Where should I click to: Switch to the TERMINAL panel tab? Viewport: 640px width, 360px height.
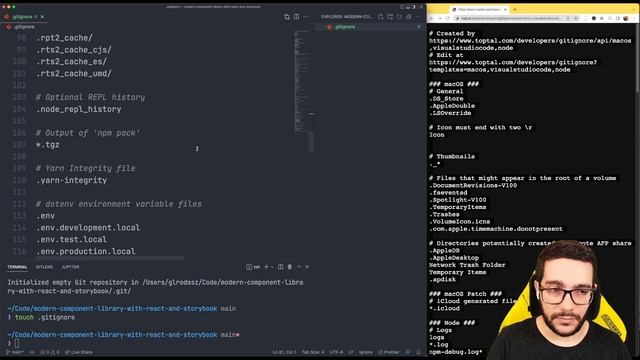tap(17, 267)
